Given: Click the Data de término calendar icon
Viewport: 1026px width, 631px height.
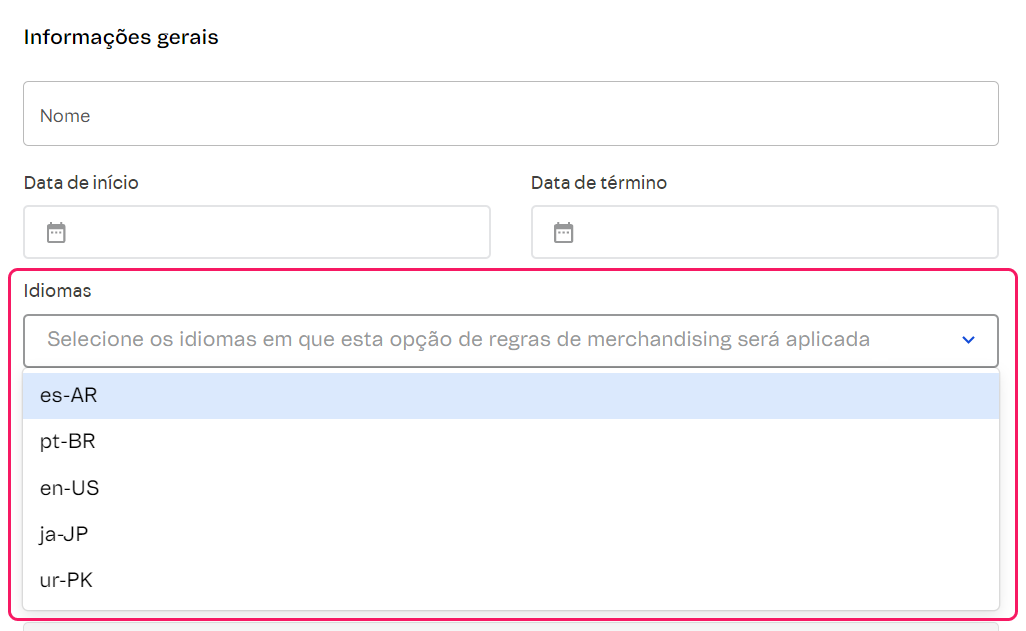Looking at the screenshot, I should coord(564,233).
